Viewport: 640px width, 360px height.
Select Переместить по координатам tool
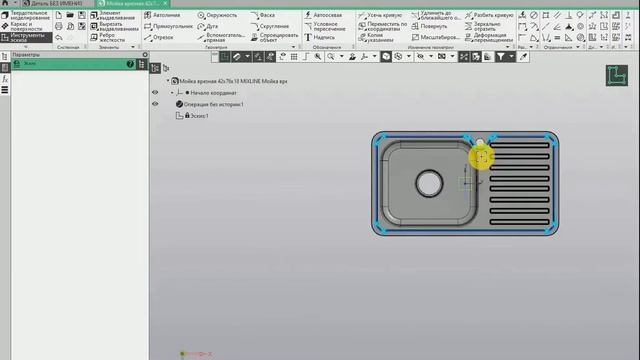(x=383, y=26)
